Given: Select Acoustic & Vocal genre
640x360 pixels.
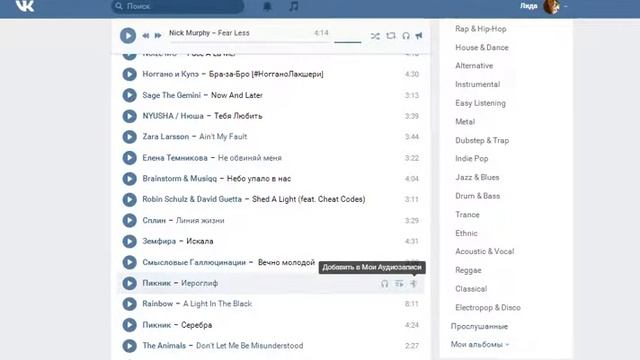Looking at the screenshot, I should (484, 251).
